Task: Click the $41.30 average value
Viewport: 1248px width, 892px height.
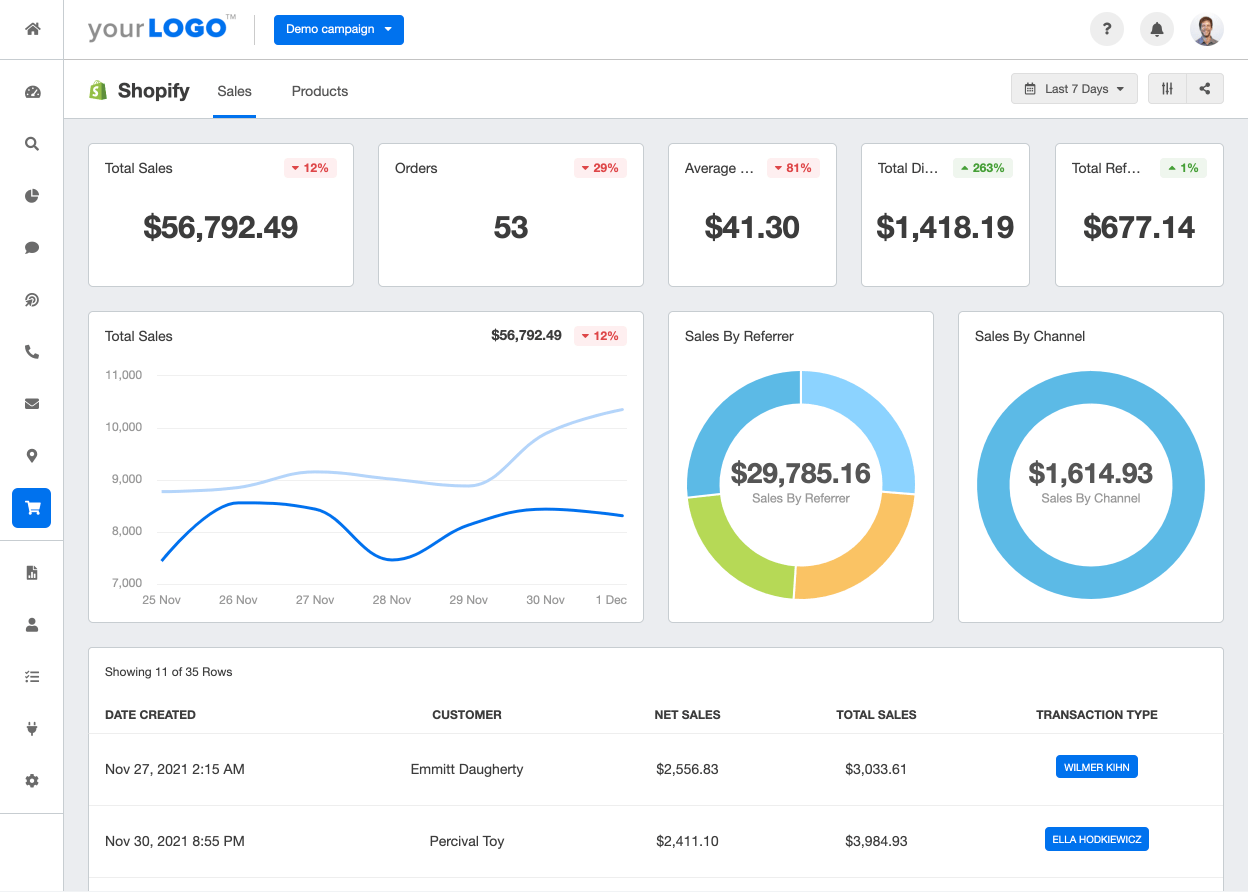Action: pos(752,227)
